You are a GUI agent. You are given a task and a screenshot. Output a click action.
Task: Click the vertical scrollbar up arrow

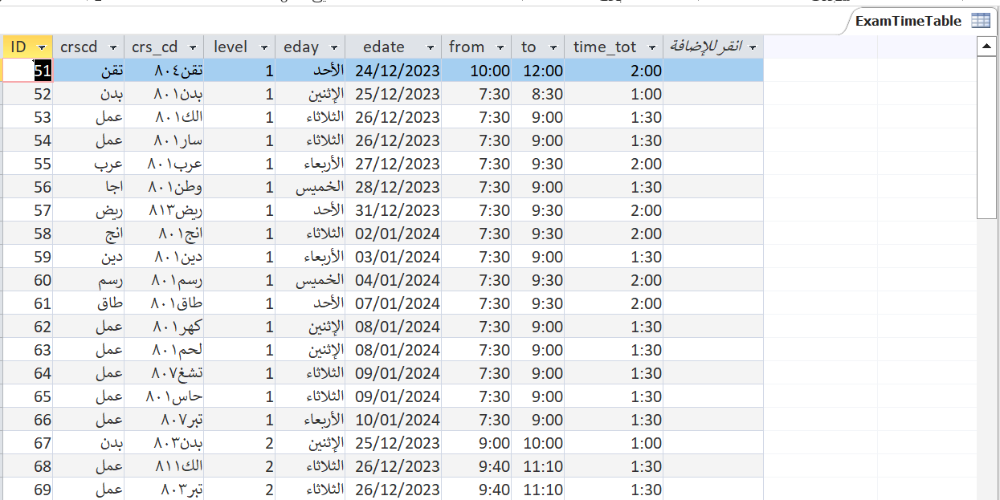click(987, 46)
